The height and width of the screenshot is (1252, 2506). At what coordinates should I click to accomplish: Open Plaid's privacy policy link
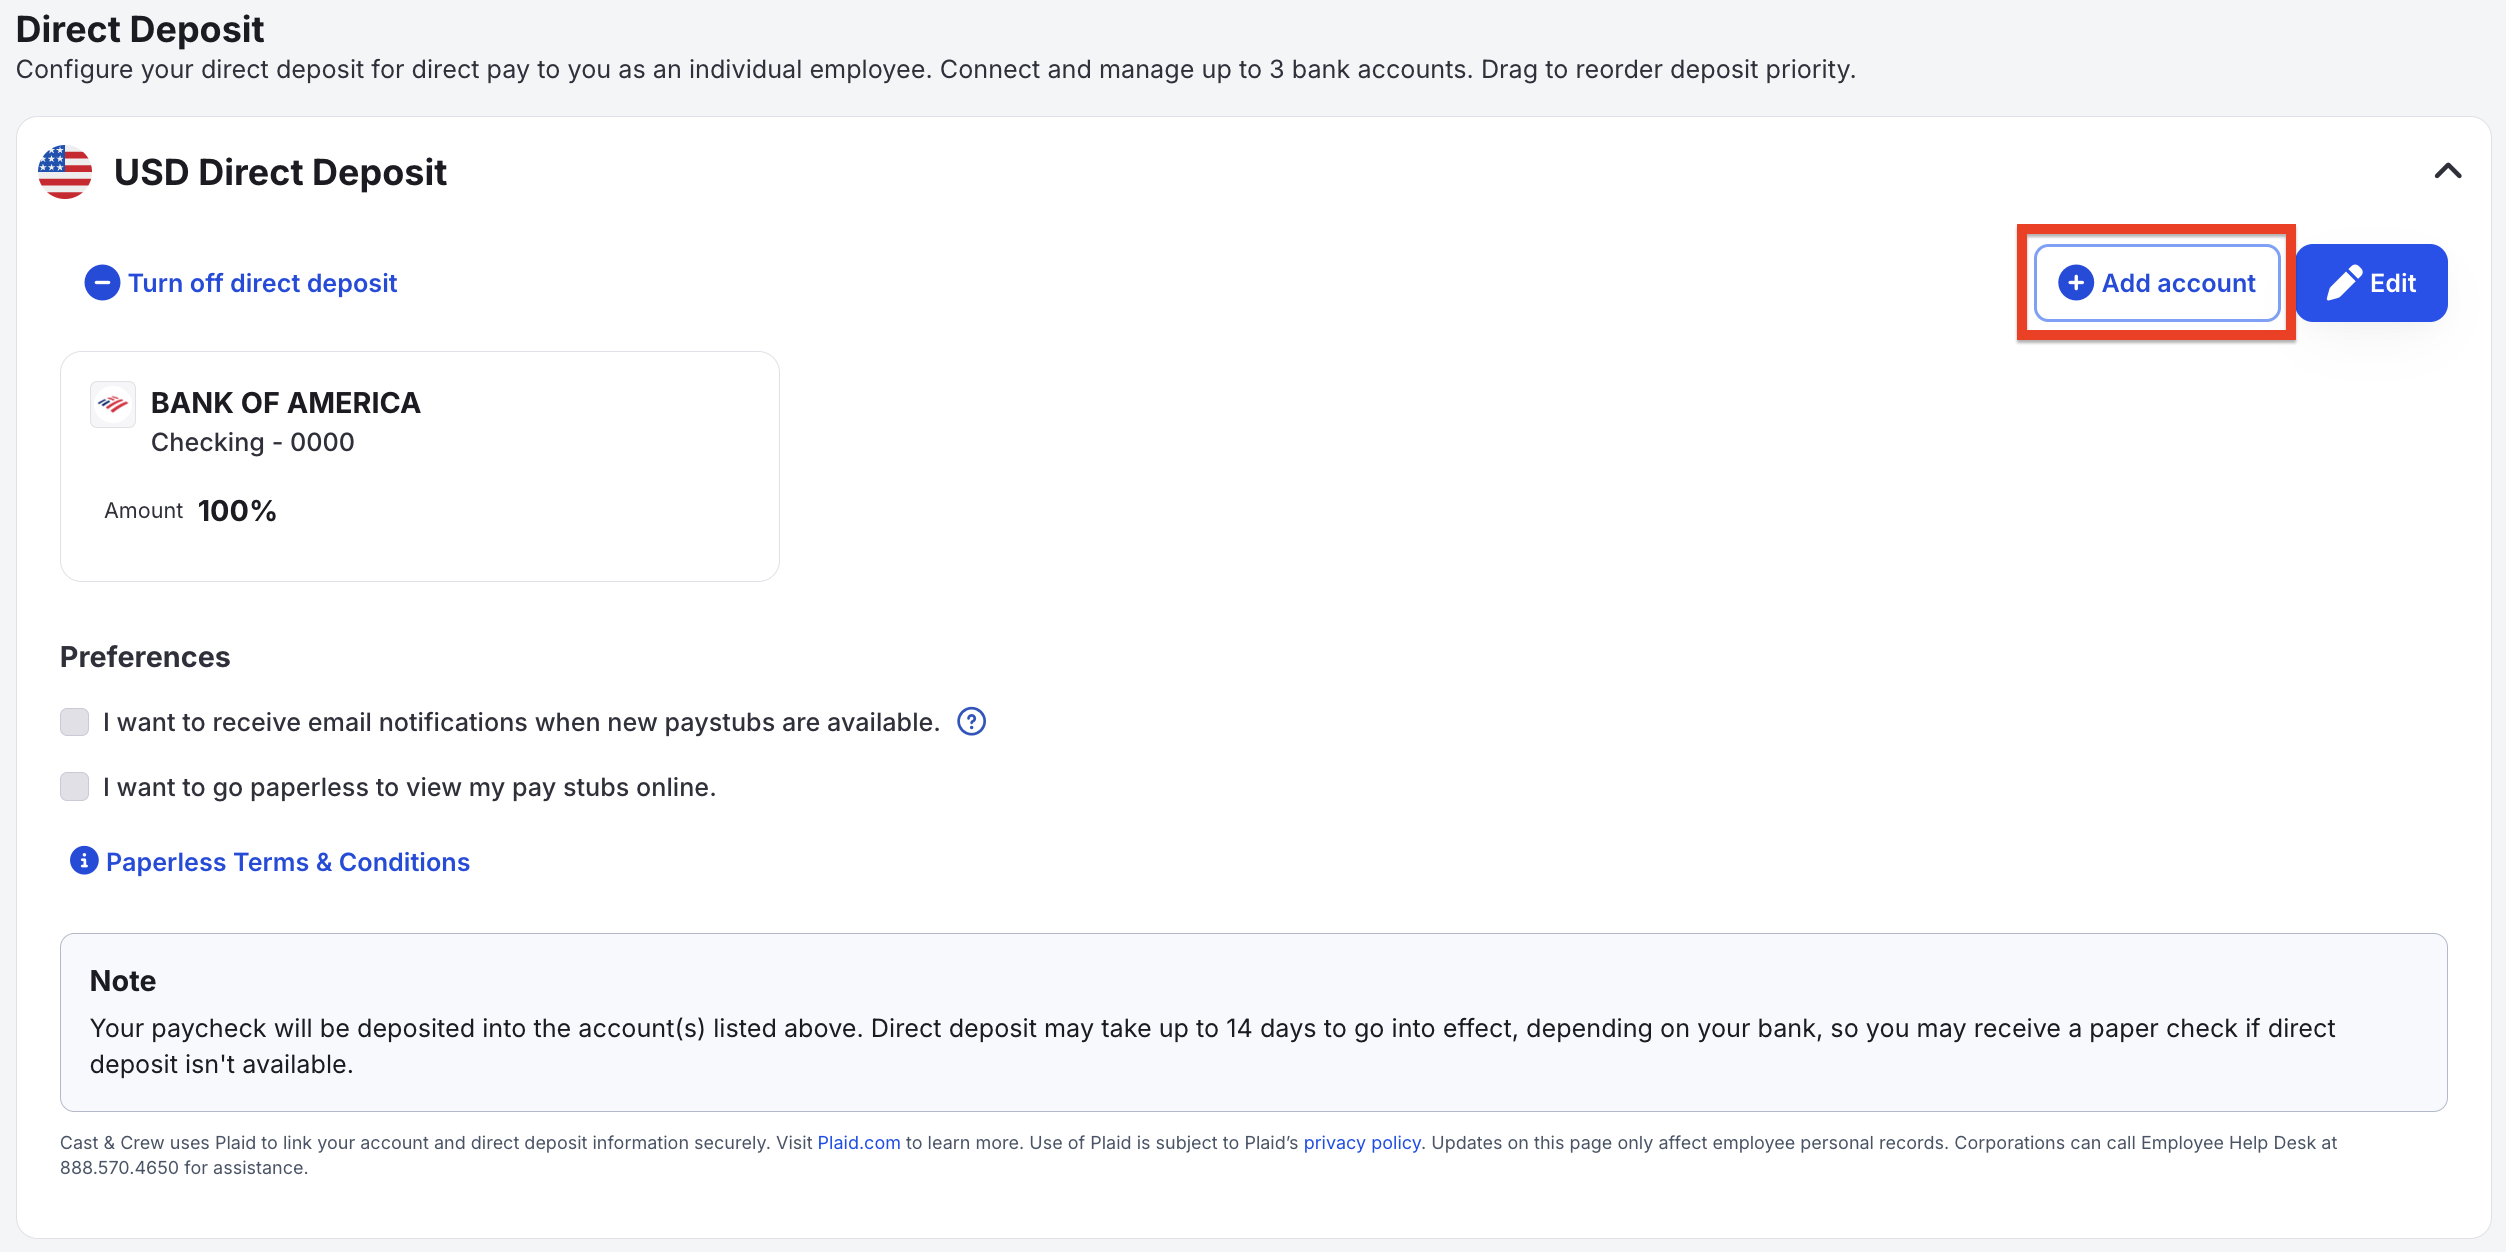coord(1362,1142)
